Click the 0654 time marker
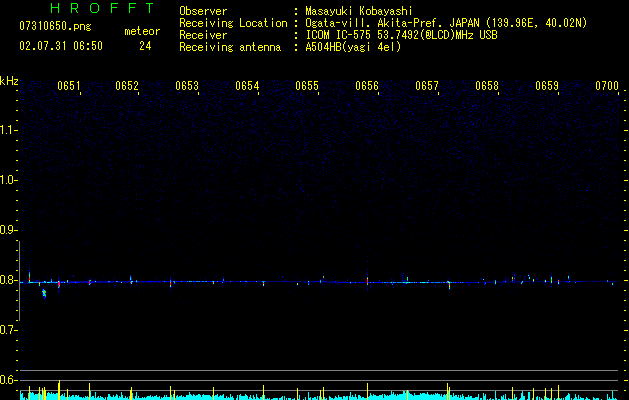The image size is (629, 400). 247,86
